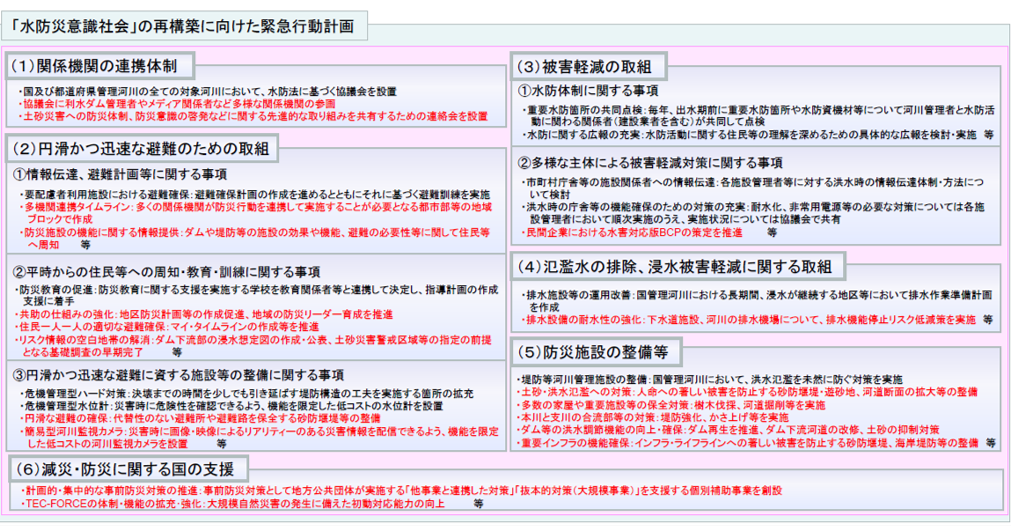The width and height of the screenshot is (1011, 526).
Task: Click the line 重要水防箇所の共同点検
Action: 758,116
